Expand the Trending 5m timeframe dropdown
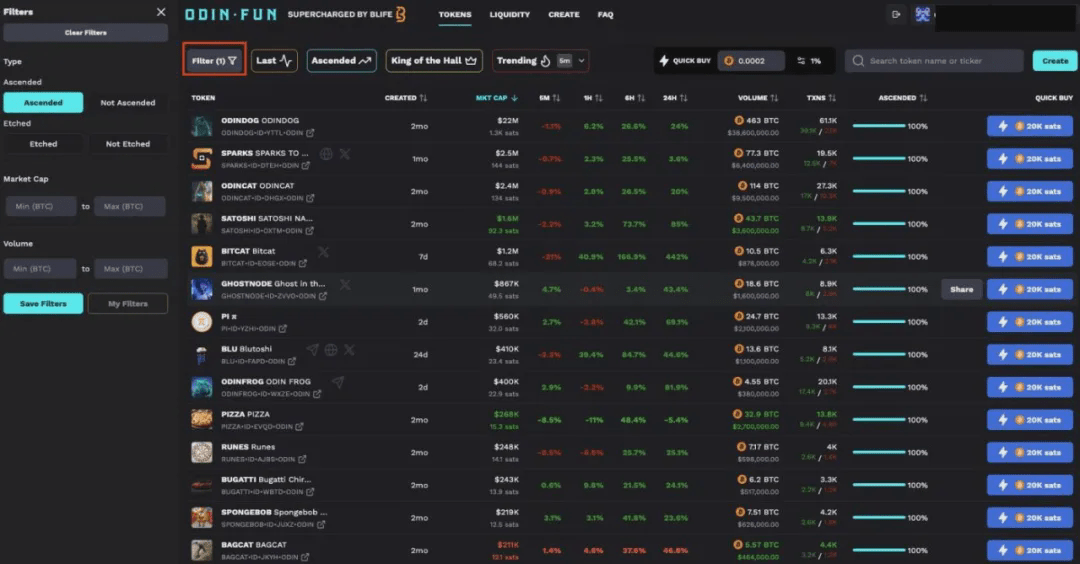The width and height of the screenshot is (1080, 564). [x=581, y=61]
